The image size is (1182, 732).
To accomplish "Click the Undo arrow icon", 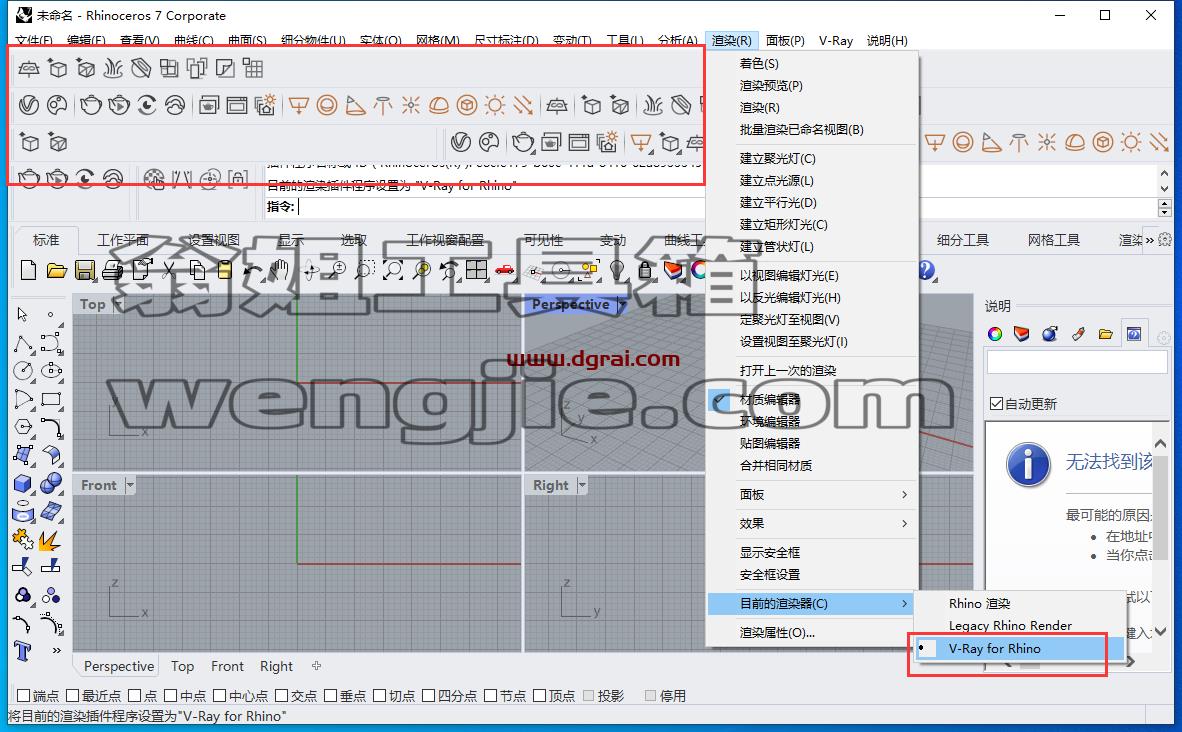I will [253, 270].
